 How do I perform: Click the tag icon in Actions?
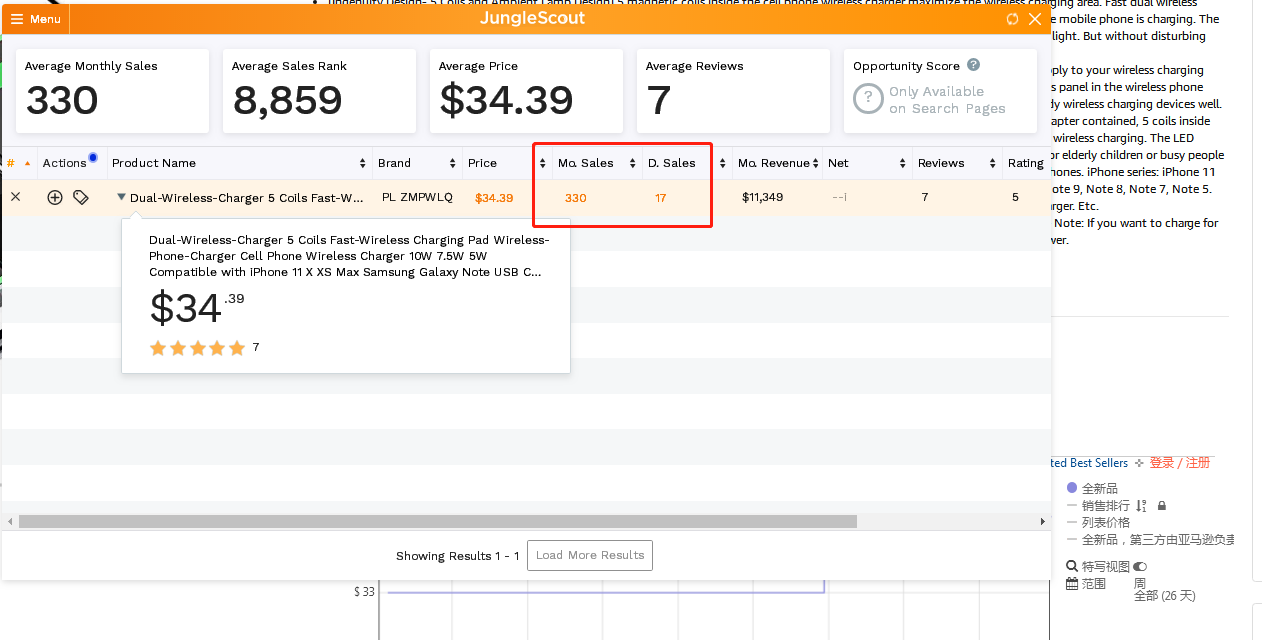81,198
